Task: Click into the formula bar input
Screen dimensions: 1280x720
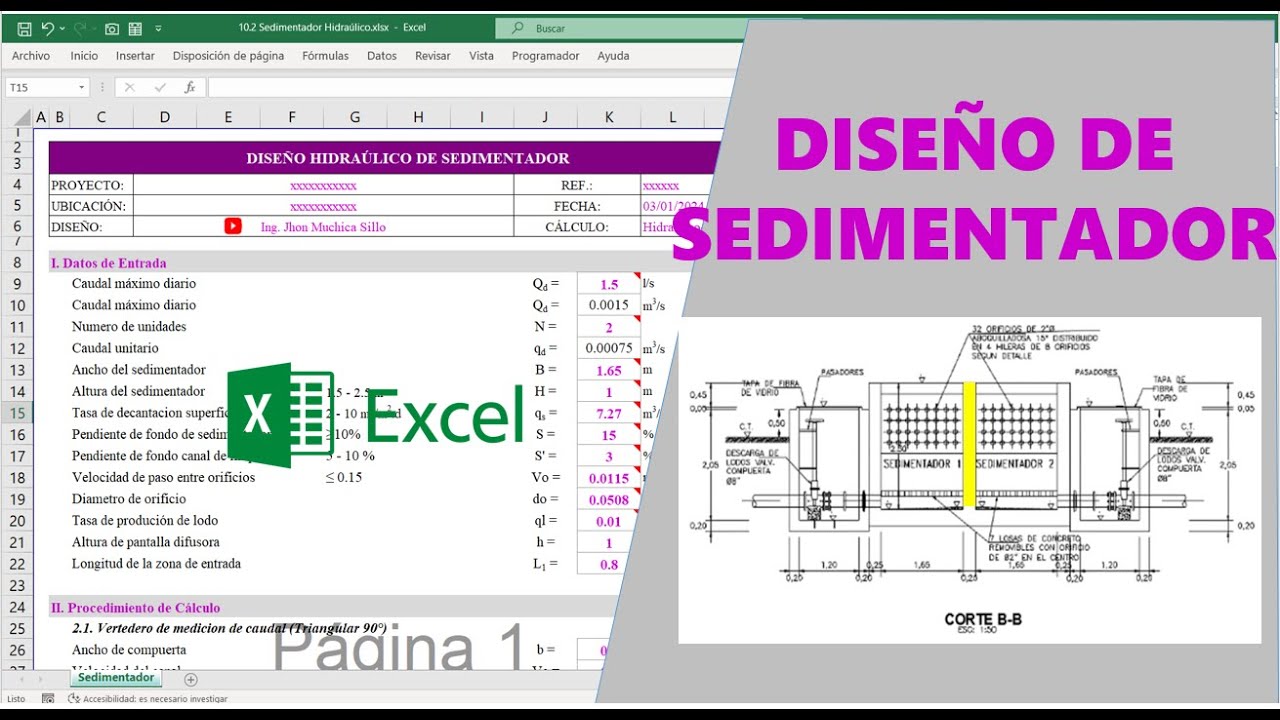Action: coord(470,88)
